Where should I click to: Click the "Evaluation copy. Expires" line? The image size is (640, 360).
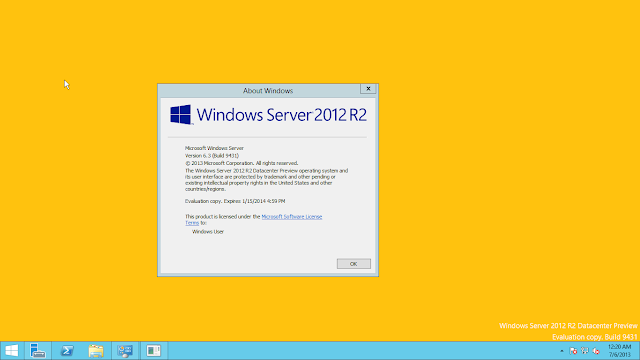(235, 201)
